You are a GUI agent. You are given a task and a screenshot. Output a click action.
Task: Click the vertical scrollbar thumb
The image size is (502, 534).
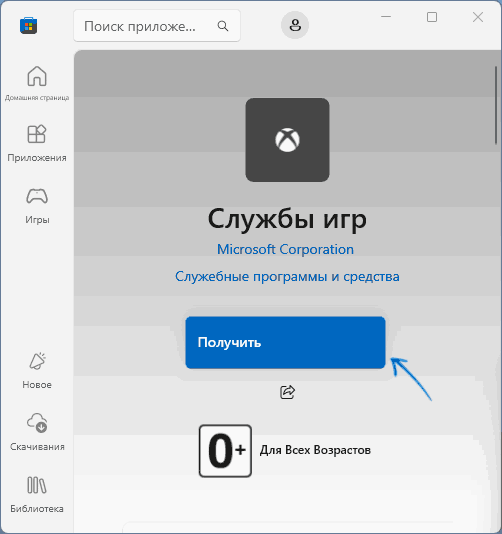[x=496, y=106]
